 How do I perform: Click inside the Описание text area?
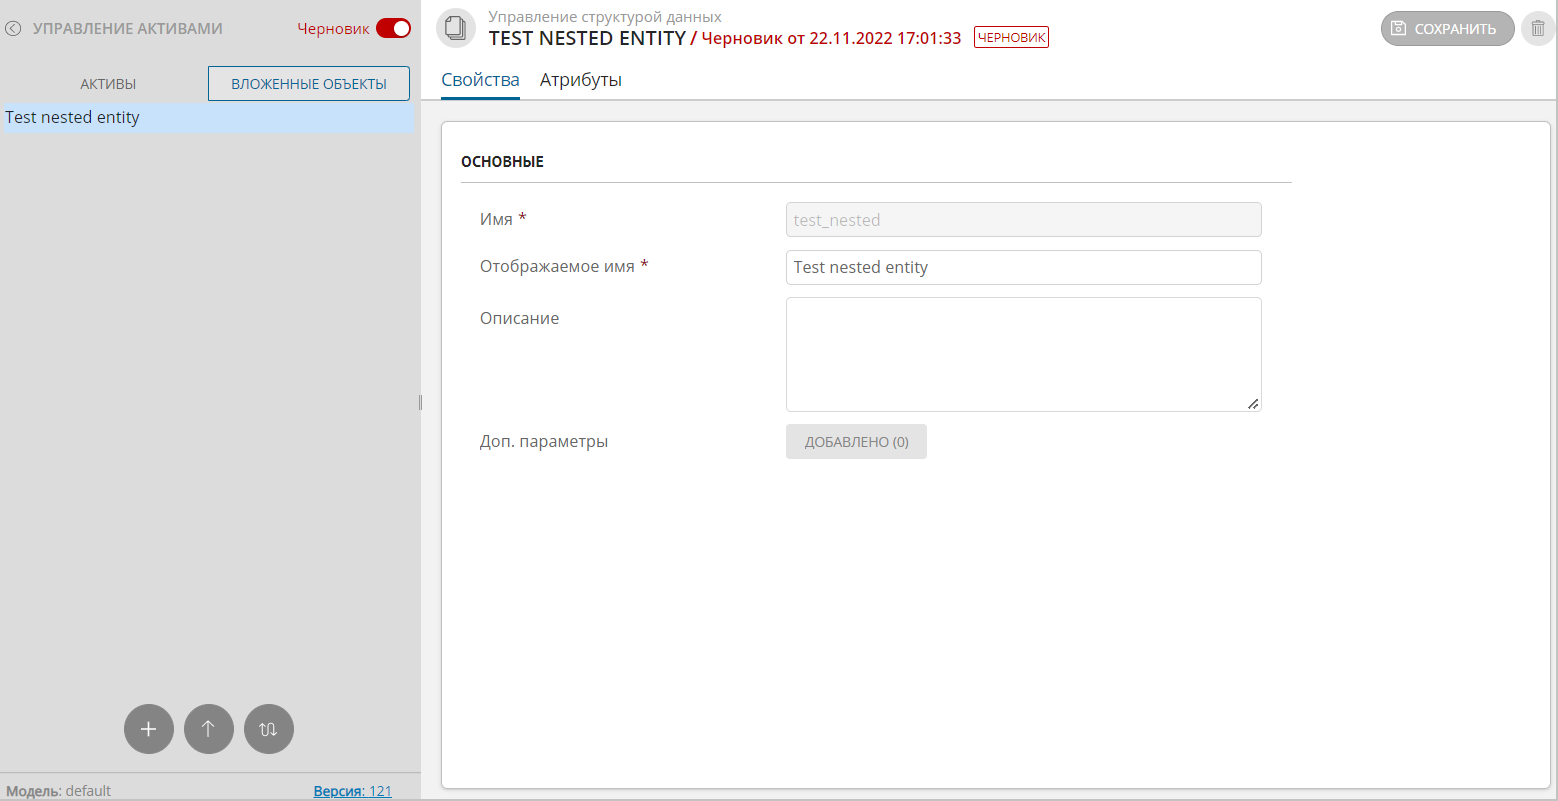coord(1023,354)
